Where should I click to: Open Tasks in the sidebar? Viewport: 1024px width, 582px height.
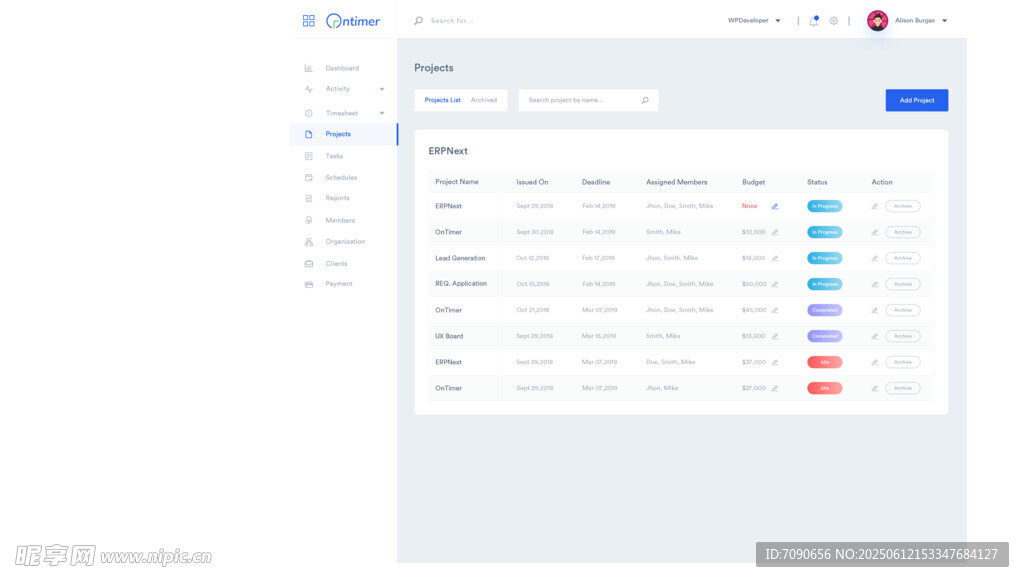[x=334, y=156]
